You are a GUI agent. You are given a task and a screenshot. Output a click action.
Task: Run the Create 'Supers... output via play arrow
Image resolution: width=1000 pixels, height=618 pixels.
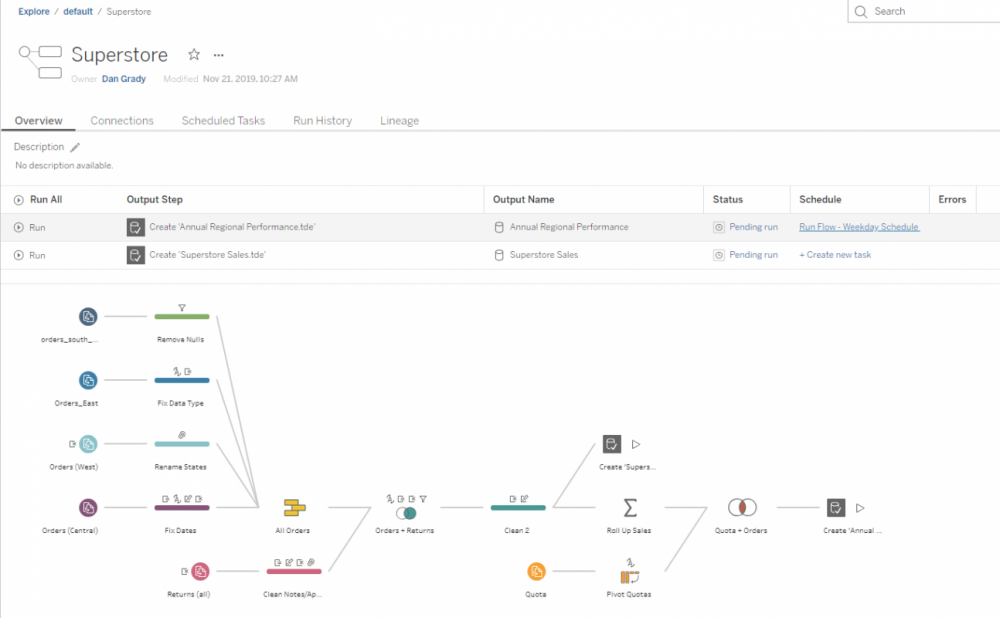636,444
